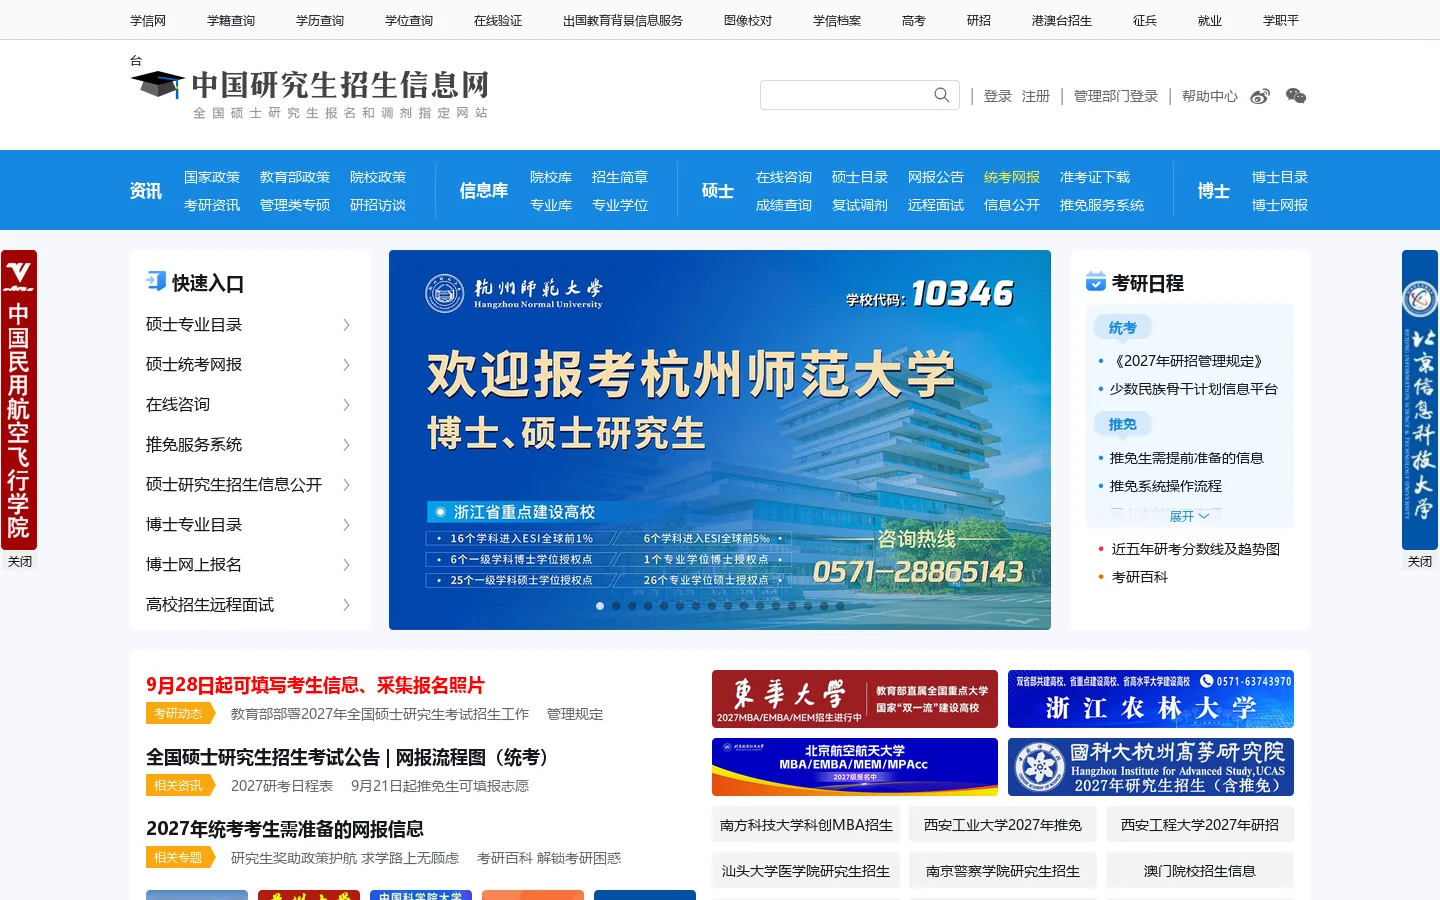The width and height of the screenshot is (1440, 900).
Task: Click the graduation cap site logo
Action: [157, 84]
